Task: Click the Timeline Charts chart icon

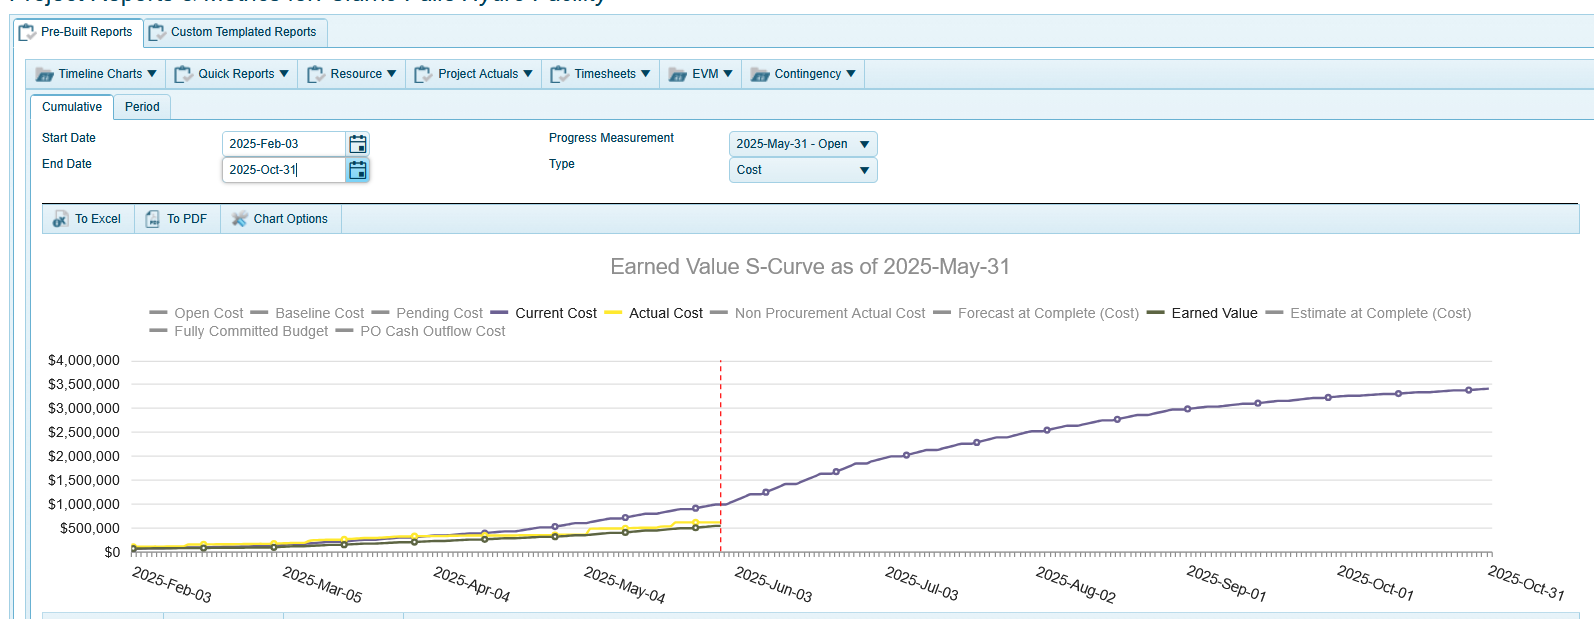Action: (45, 74)
